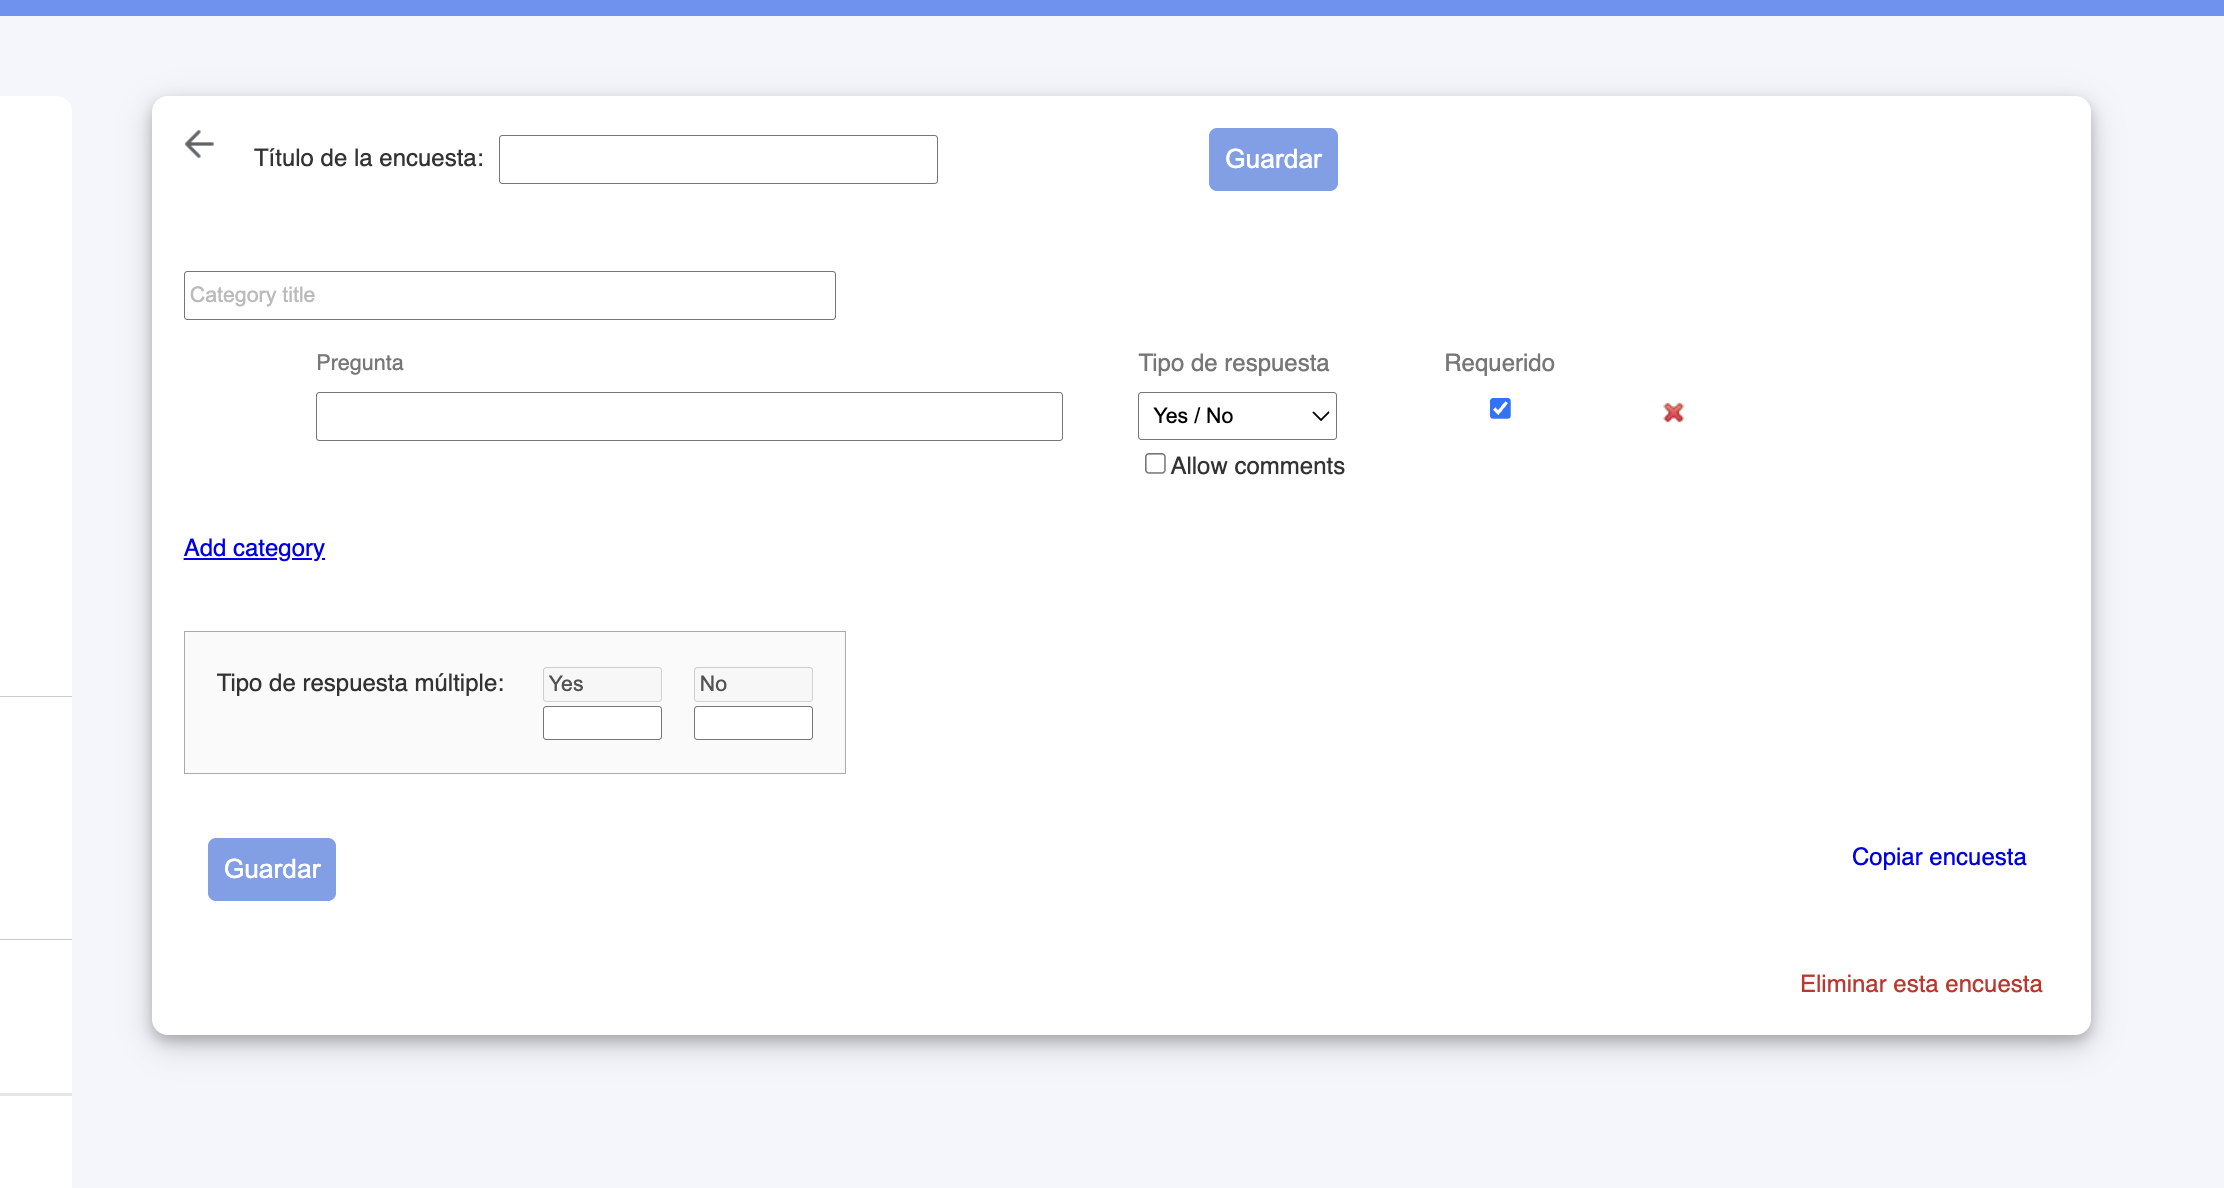Click the Tipo de respuesta múltiple label
This screenshot has width=2224, height=1188.
click(x=360, y=683)
